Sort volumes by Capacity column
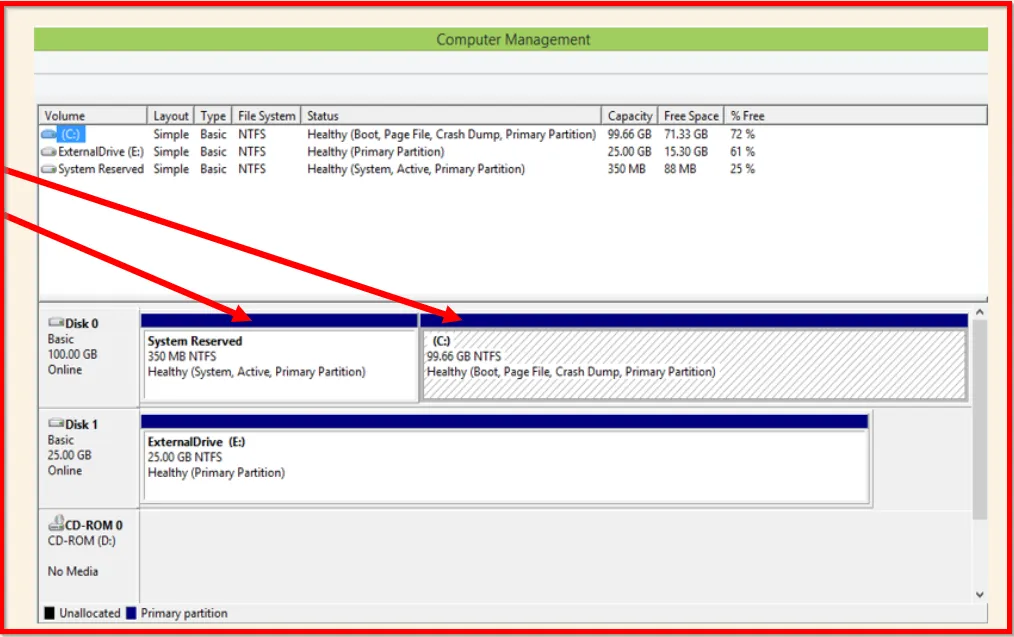Viewport: 1014px width, 637px height. (x=630, y=116)
